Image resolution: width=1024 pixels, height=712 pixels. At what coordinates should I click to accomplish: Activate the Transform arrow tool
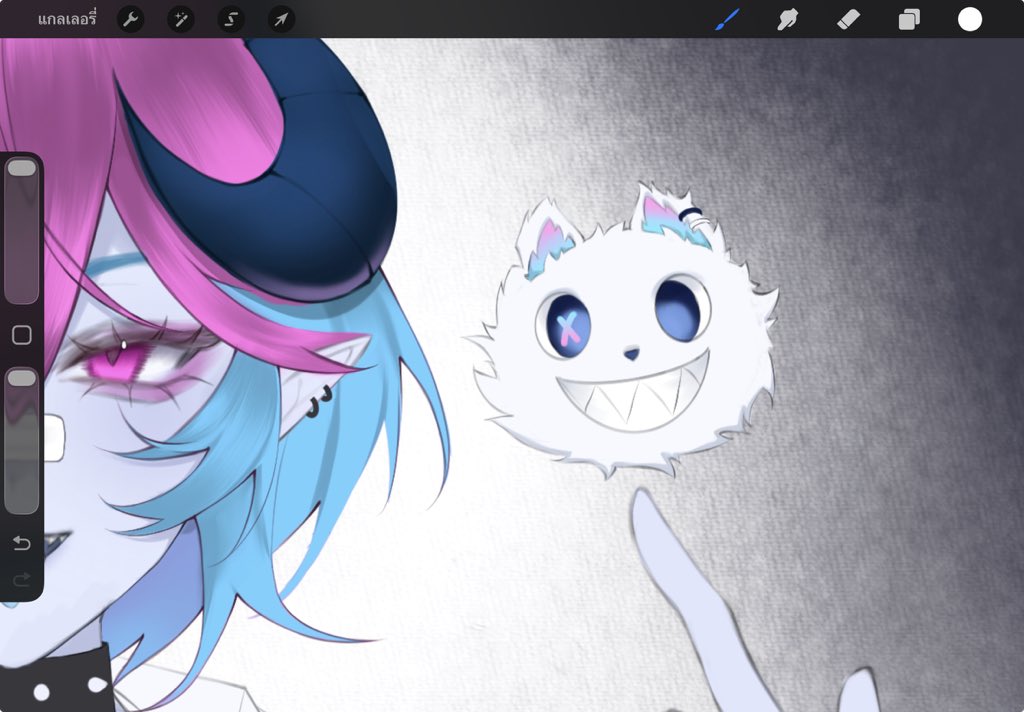coord(281,20)
